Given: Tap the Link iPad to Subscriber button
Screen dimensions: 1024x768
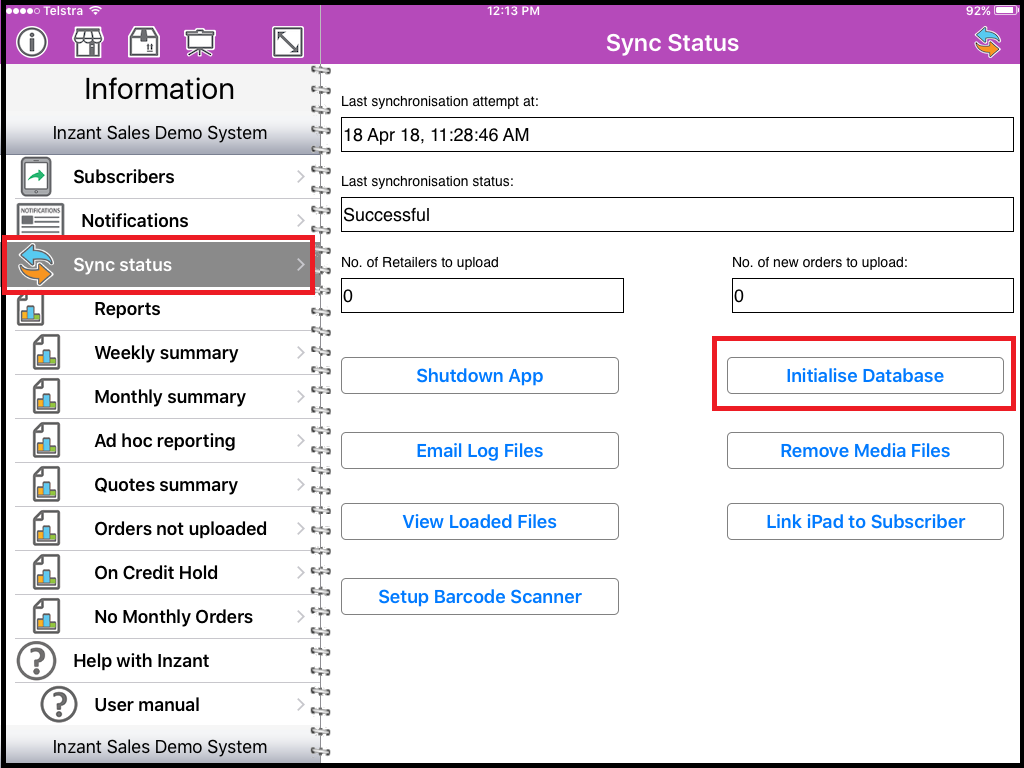Looking at the screenshot, I should (x=865, y=521).
